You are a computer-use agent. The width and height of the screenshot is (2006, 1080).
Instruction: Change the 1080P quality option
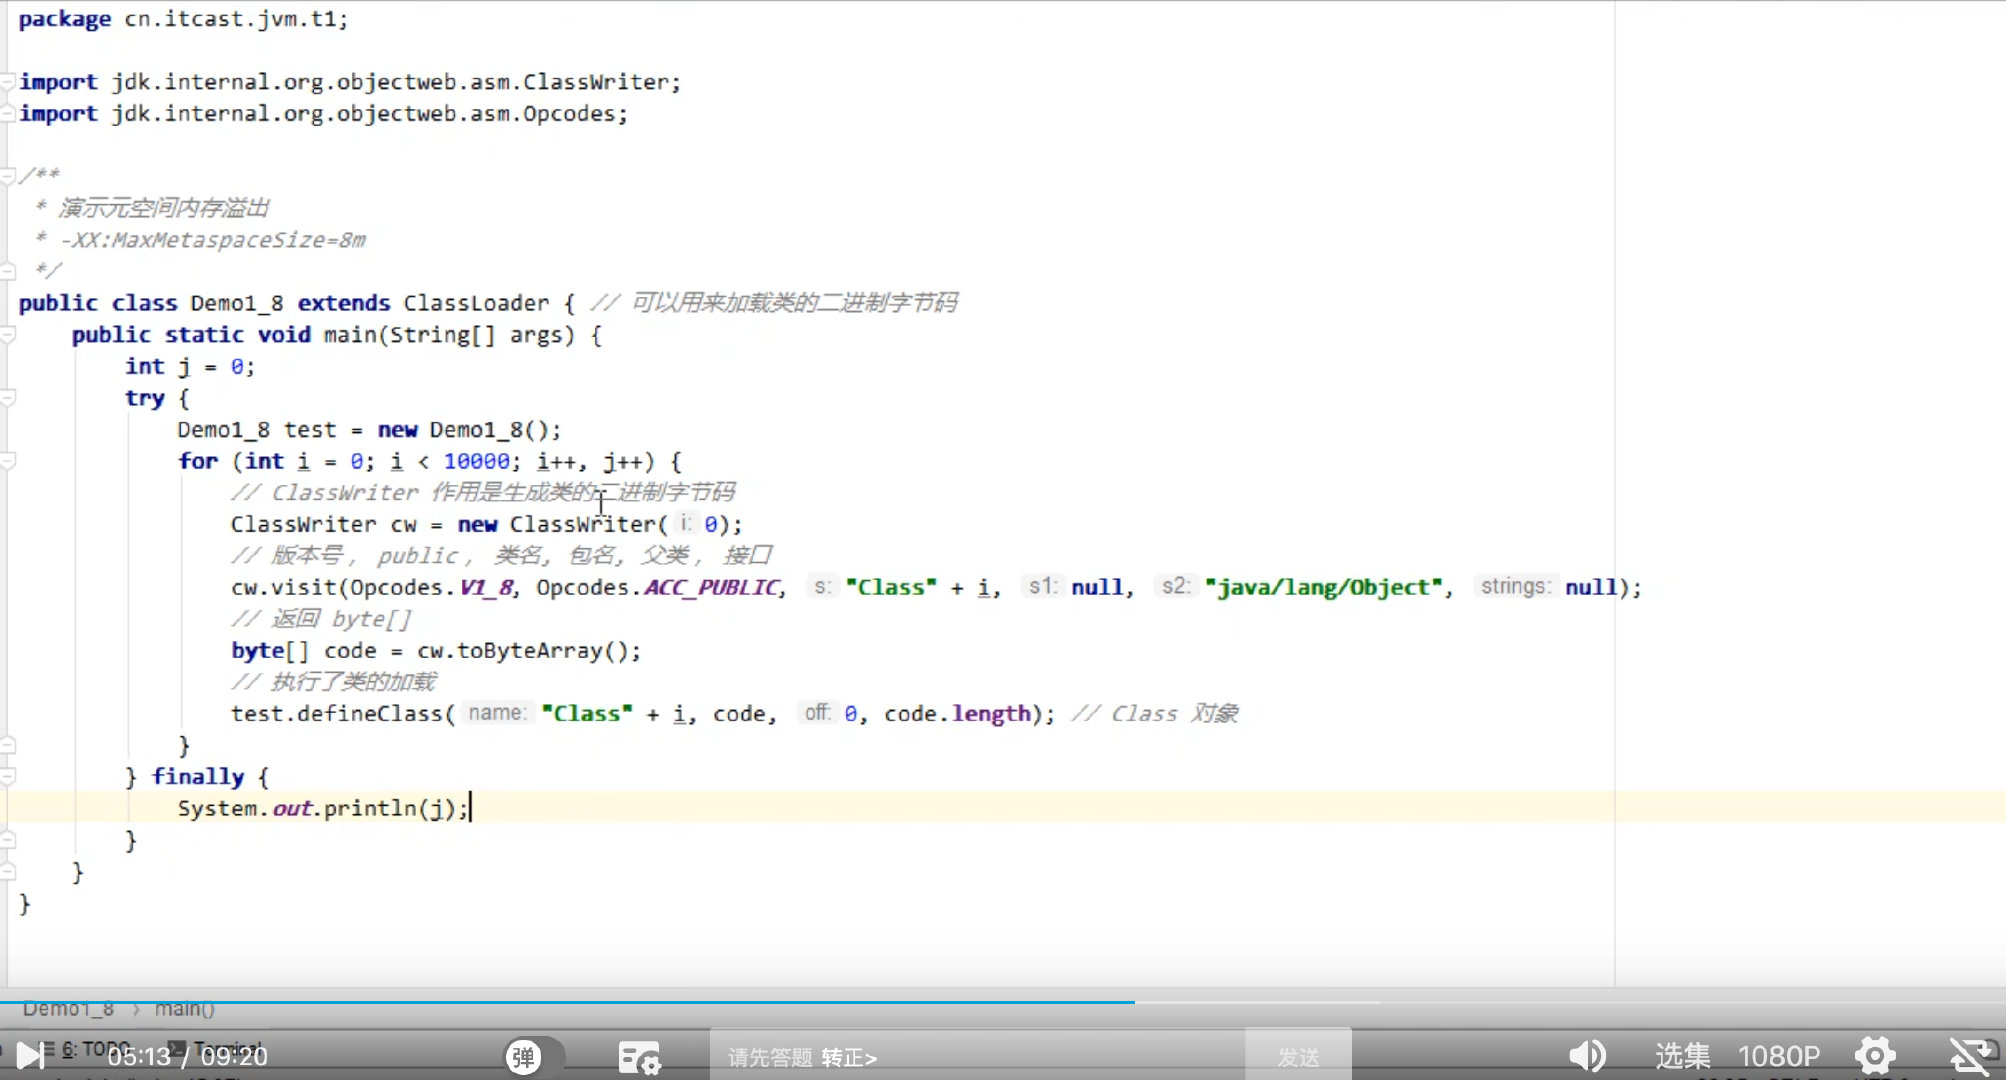(x=1778, y=1056)
